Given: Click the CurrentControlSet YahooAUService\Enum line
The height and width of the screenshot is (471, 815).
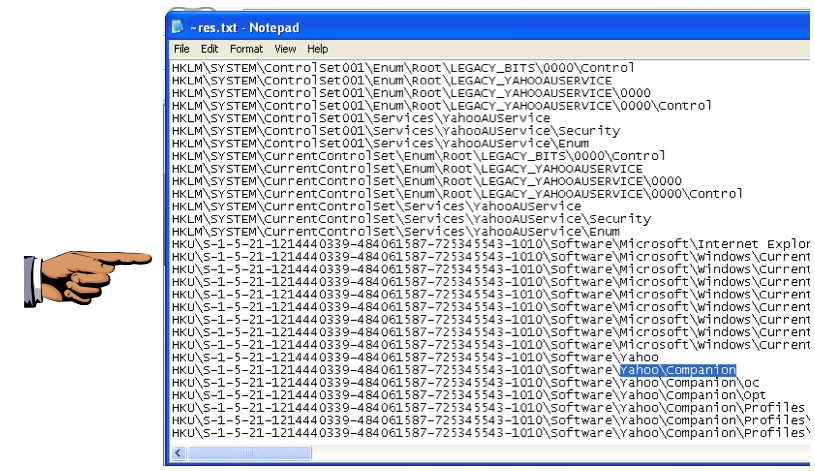Looking at the screenshot, I should click(x=396, y=231).
